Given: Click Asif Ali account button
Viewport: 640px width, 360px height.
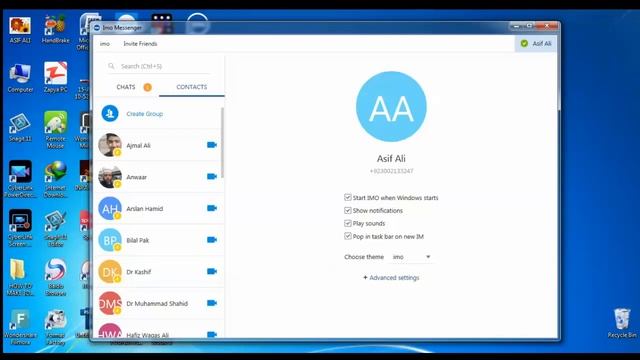Looking at the screenshot, I should pos(536,43).
